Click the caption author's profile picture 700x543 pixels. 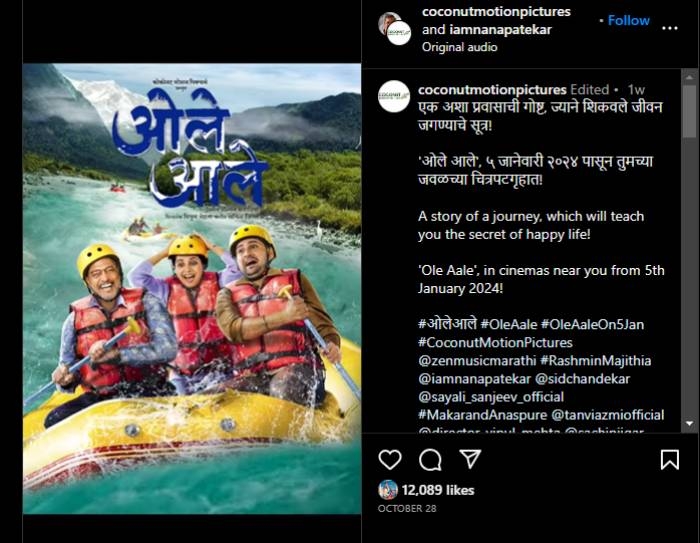pyautogui.click(x=394, y=96)
